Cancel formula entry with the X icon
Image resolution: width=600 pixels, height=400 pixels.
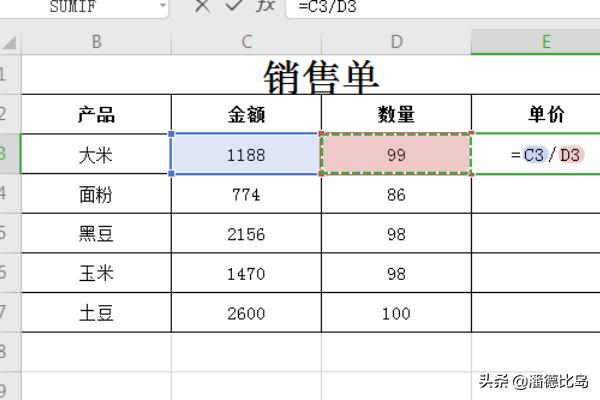pyautogui.click(x=202, y=6)
